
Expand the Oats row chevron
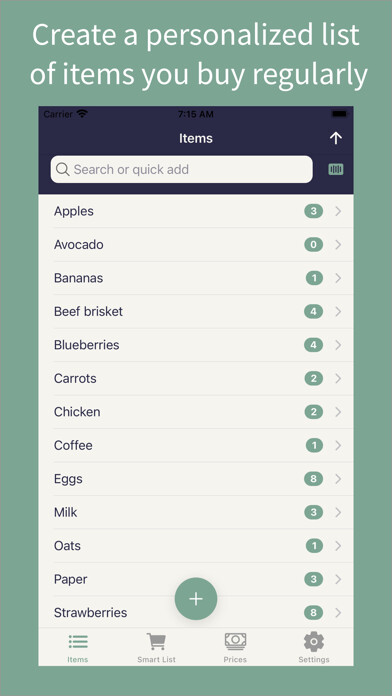[338, 546]
